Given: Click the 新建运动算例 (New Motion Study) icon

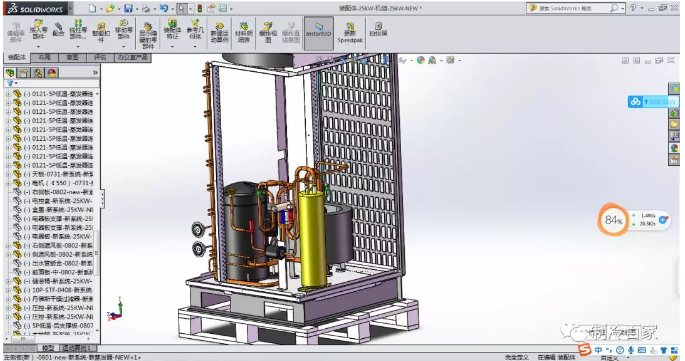Looking at the screenshot, I should click(x=219, y=32).
